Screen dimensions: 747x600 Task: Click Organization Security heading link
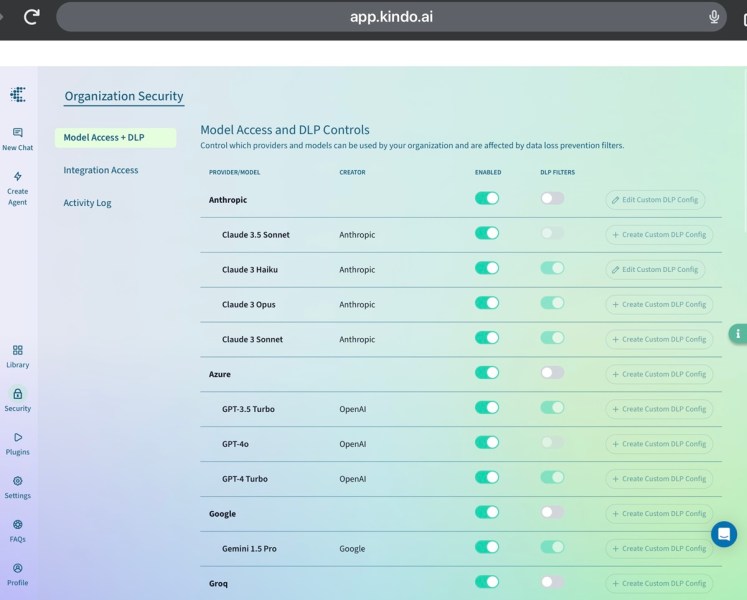tap(124, 96)
